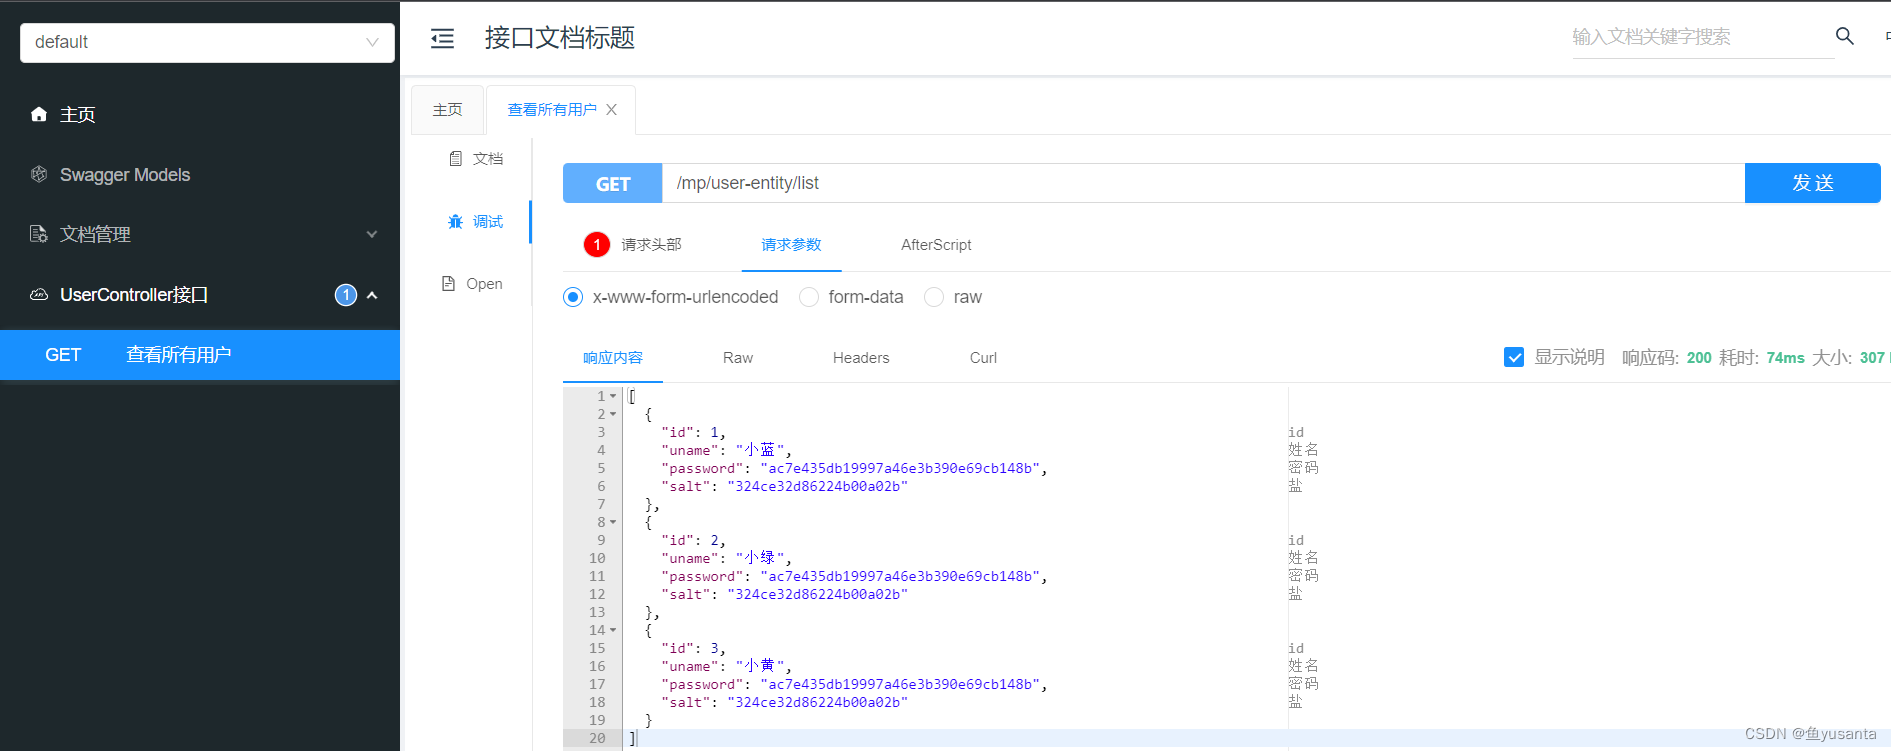The width and height of the screenshot is (1891, 751).
Task: Expand the 文档管理 menu chevron
Action: [372, 234]
